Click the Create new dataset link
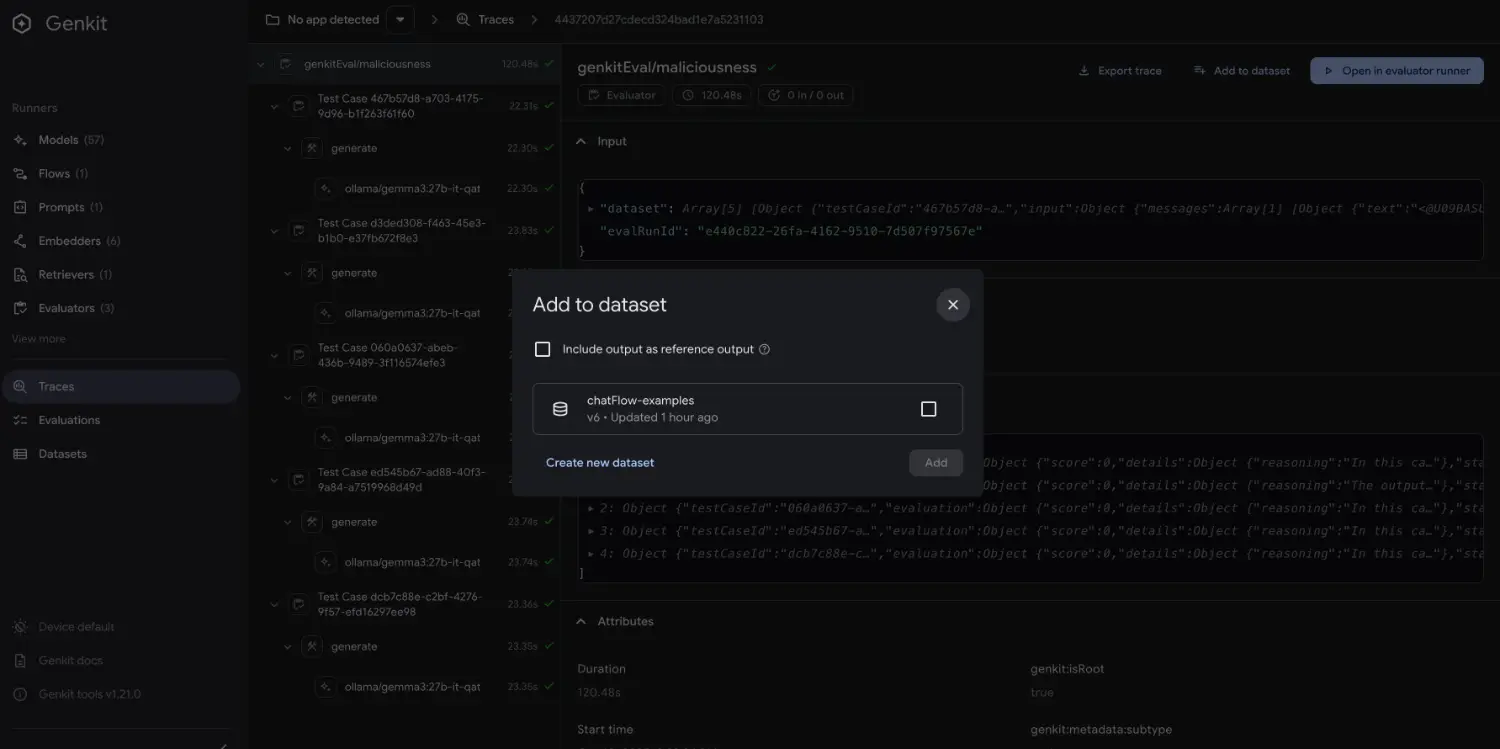 coord(600,463)
